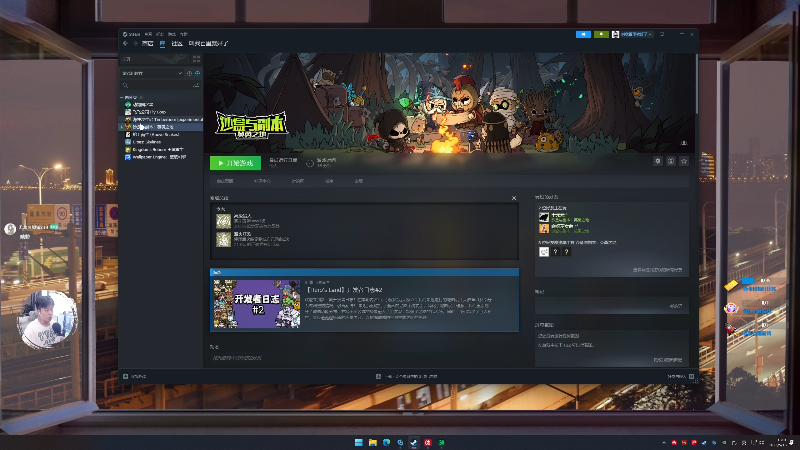The width and height of the screenshot is (800, 450).
Task: Open the 游戏 (Games) menu
Action: pyautogui.click(x=172, y=34)
